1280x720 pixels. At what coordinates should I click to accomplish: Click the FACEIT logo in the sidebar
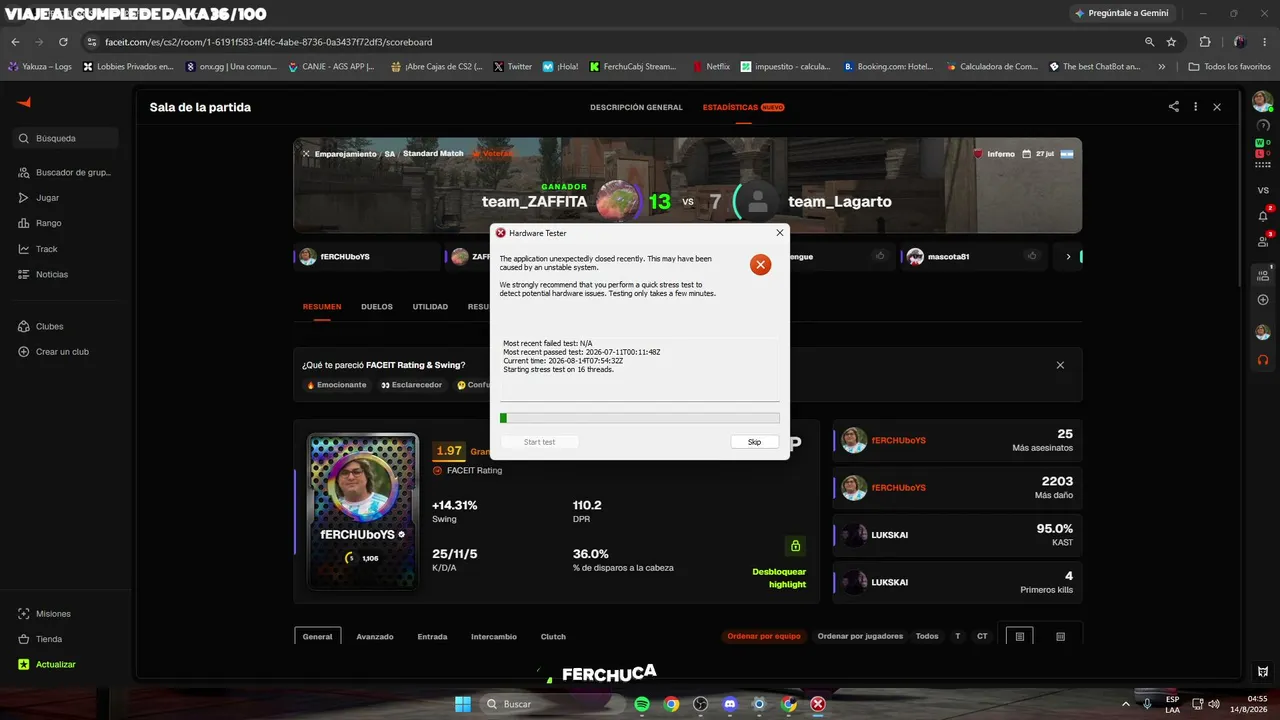click(x=24, y=103)
